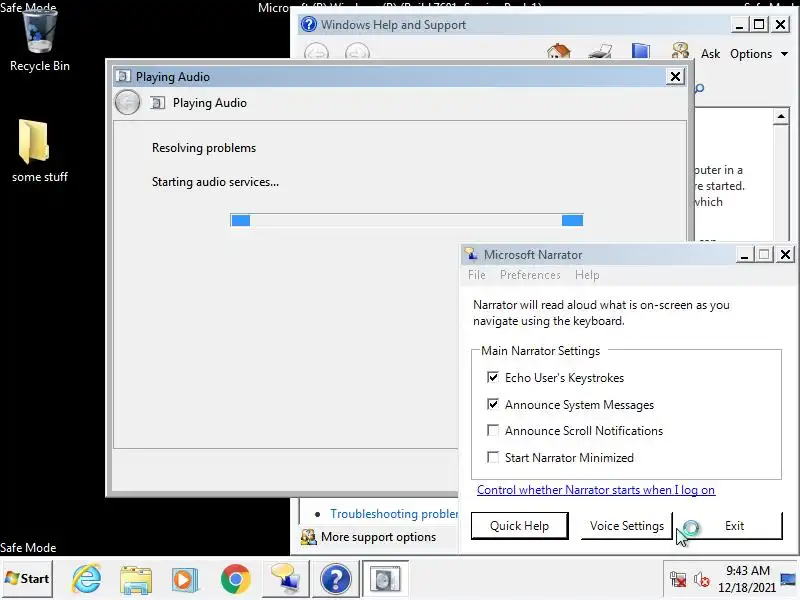Click the More support options icon

pos(308,537)
